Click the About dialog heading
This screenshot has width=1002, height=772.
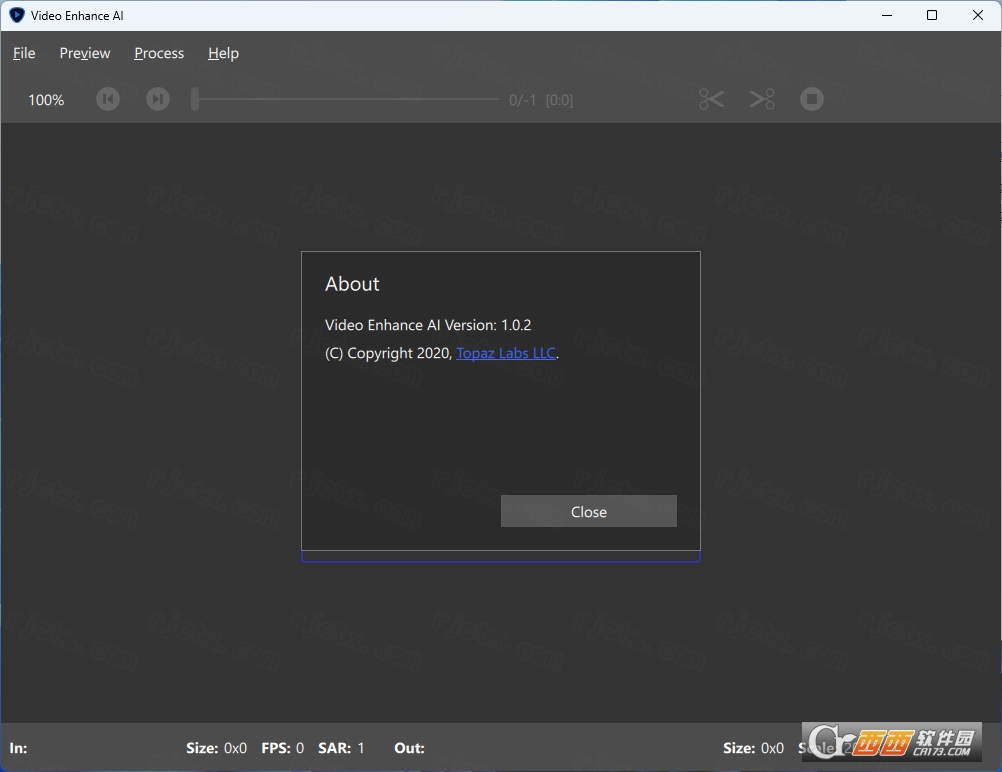coord(352,284)
